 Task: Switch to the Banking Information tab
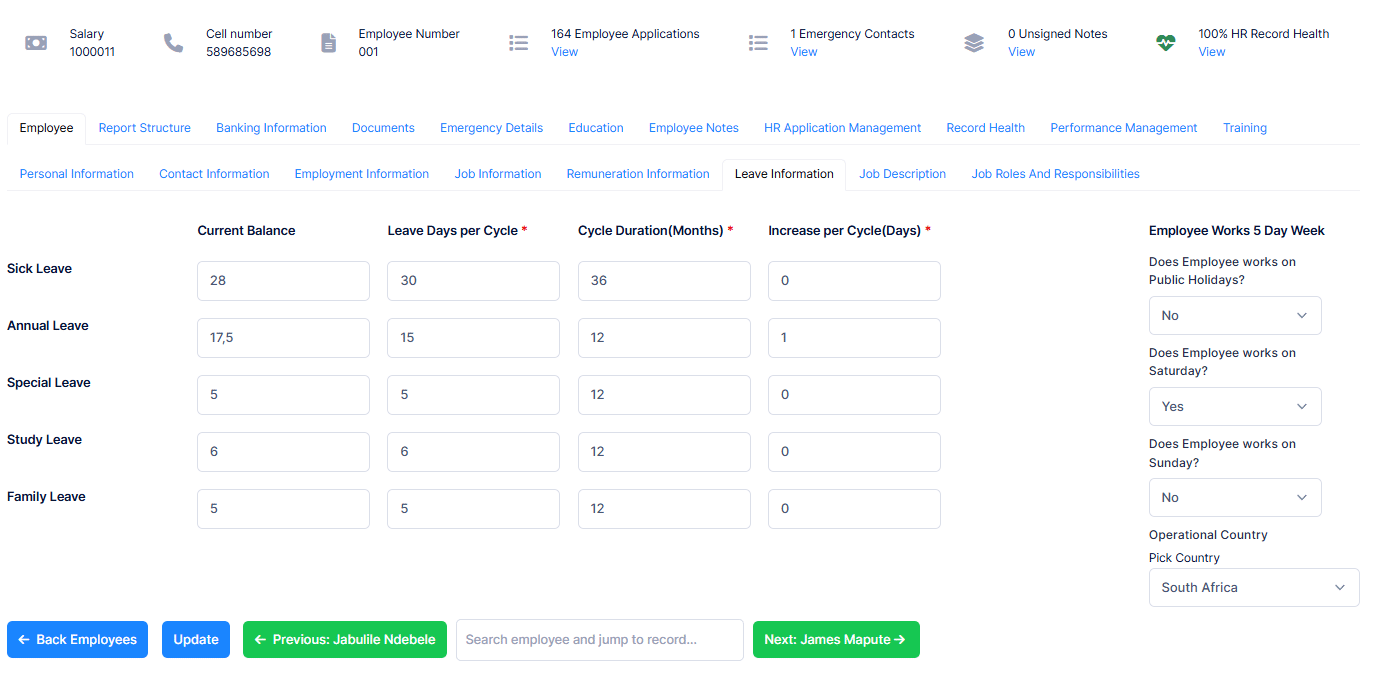click(x=271, y=128)
